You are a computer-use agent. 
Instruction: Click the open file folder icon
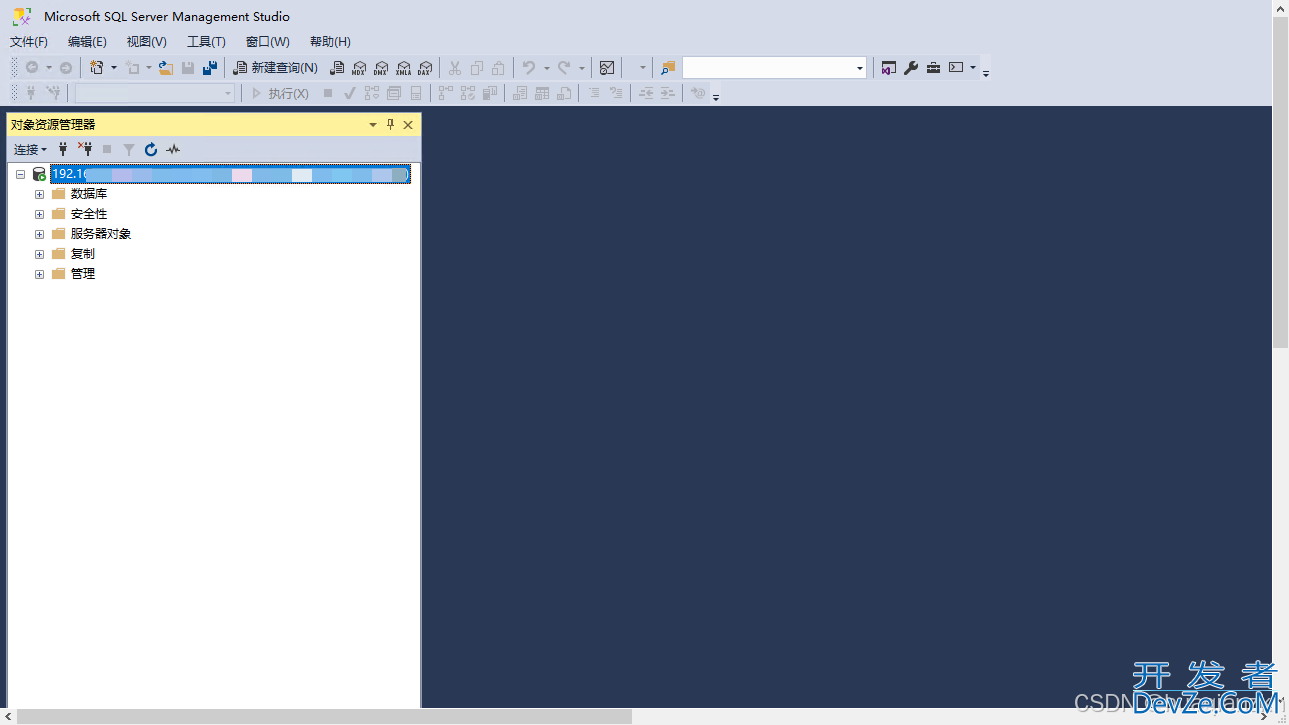click(166, 68)
